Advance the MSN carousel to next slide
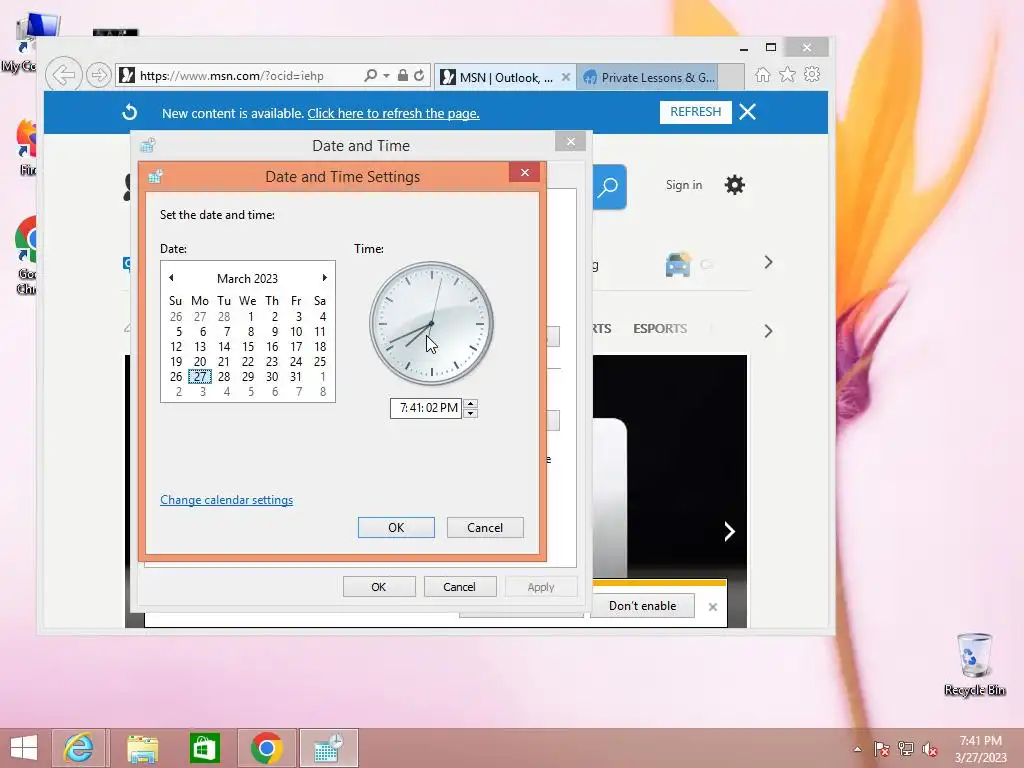 point(729,531)
